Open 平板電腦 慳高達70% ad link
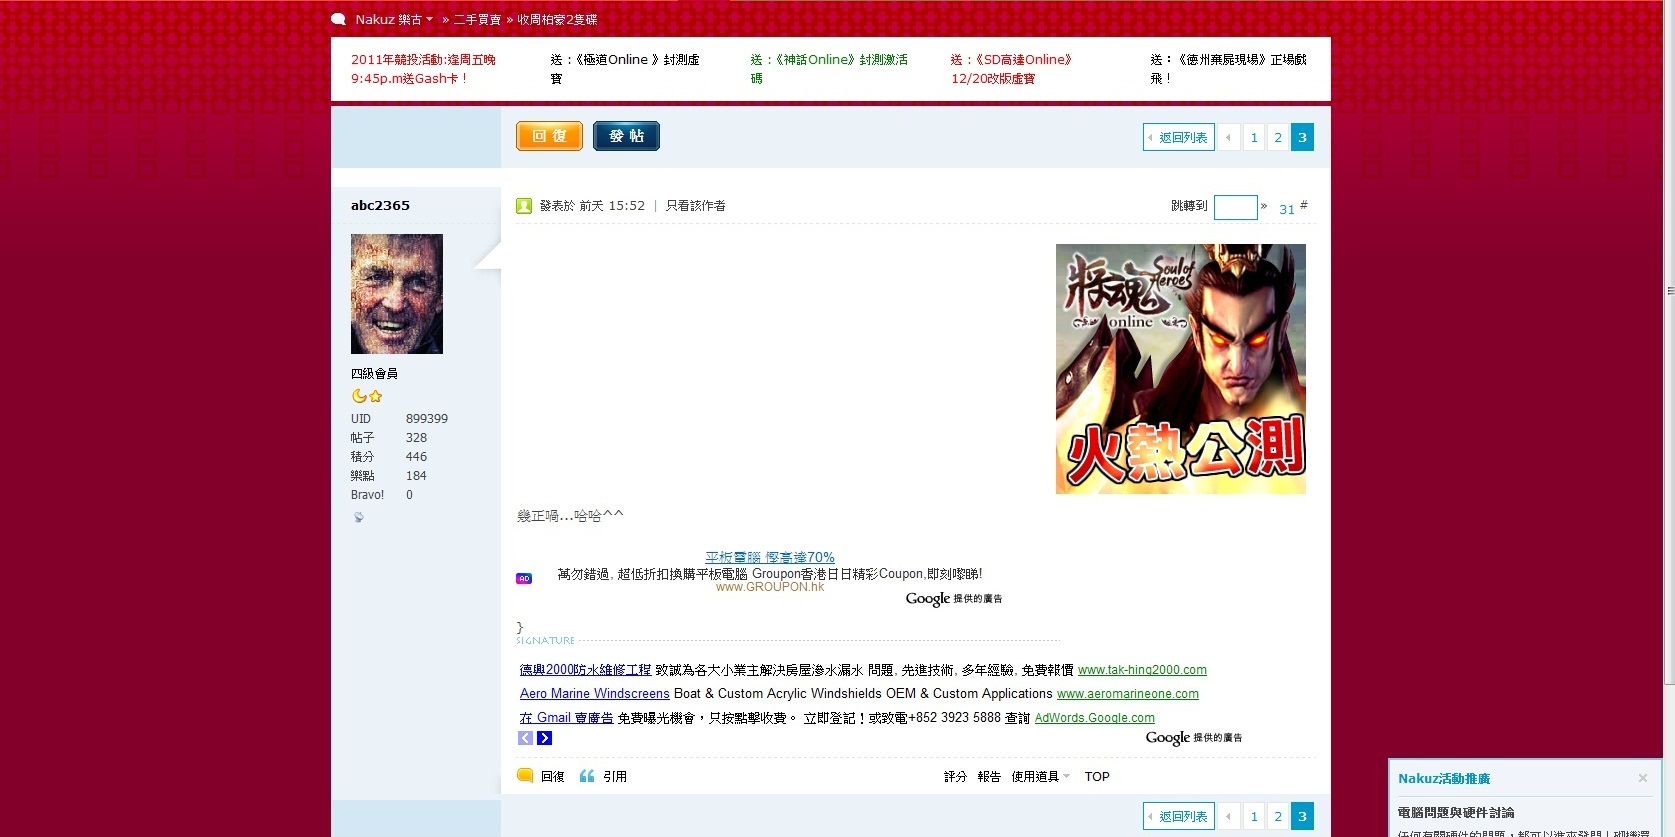This screenshot has height=837, width=1675. pyautogui.click(x=770, y=557)
